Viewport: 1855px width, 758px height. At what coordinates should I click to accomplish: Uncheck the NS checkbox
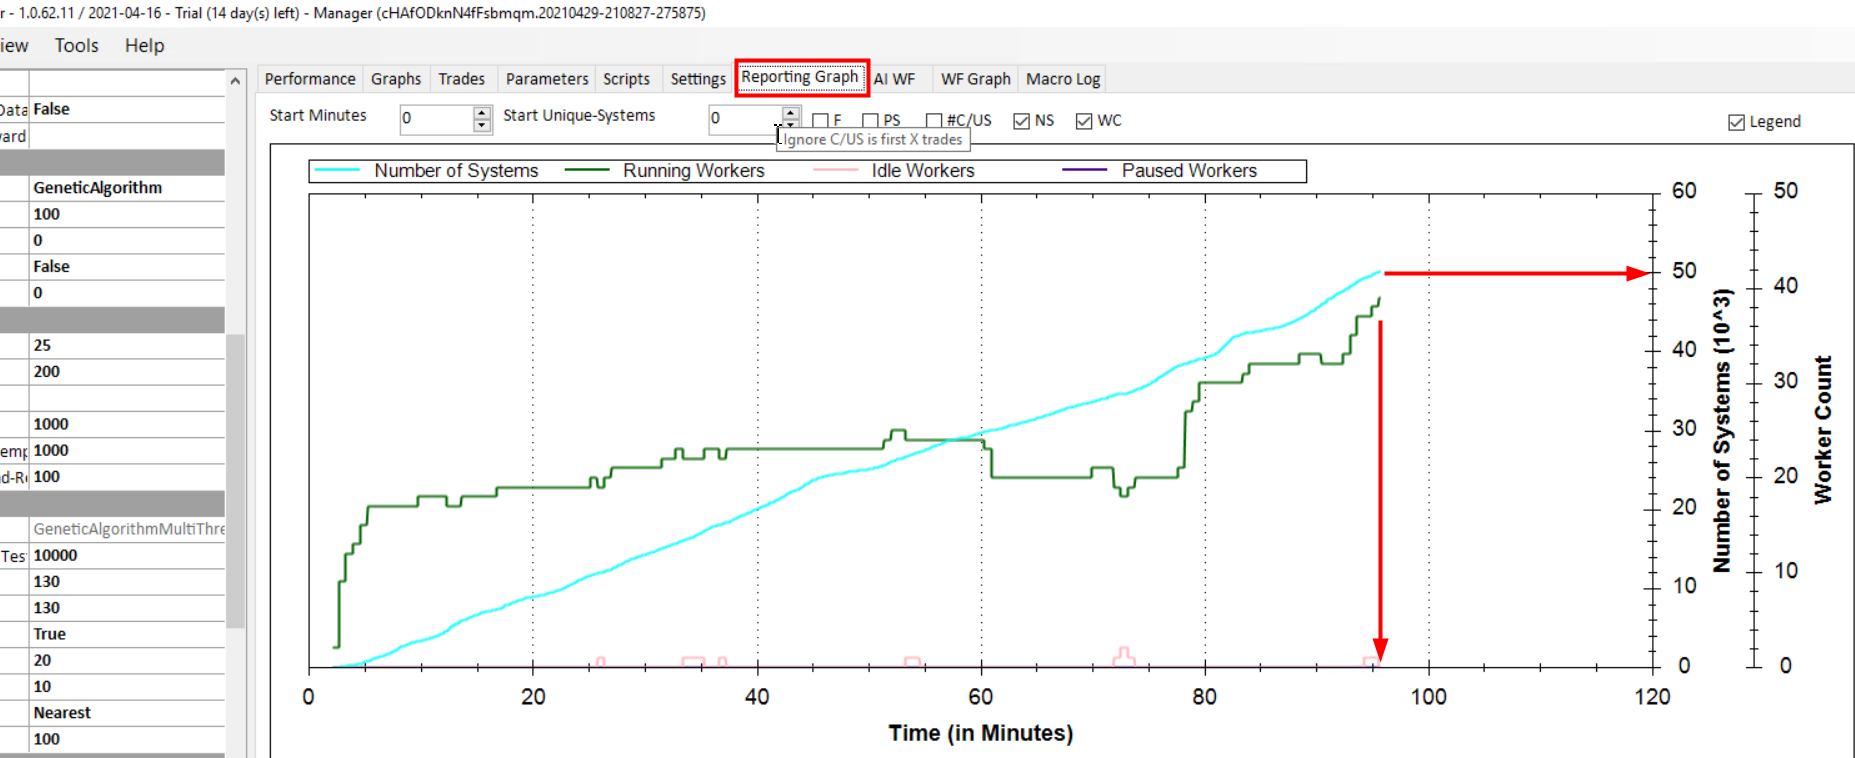1021,121
